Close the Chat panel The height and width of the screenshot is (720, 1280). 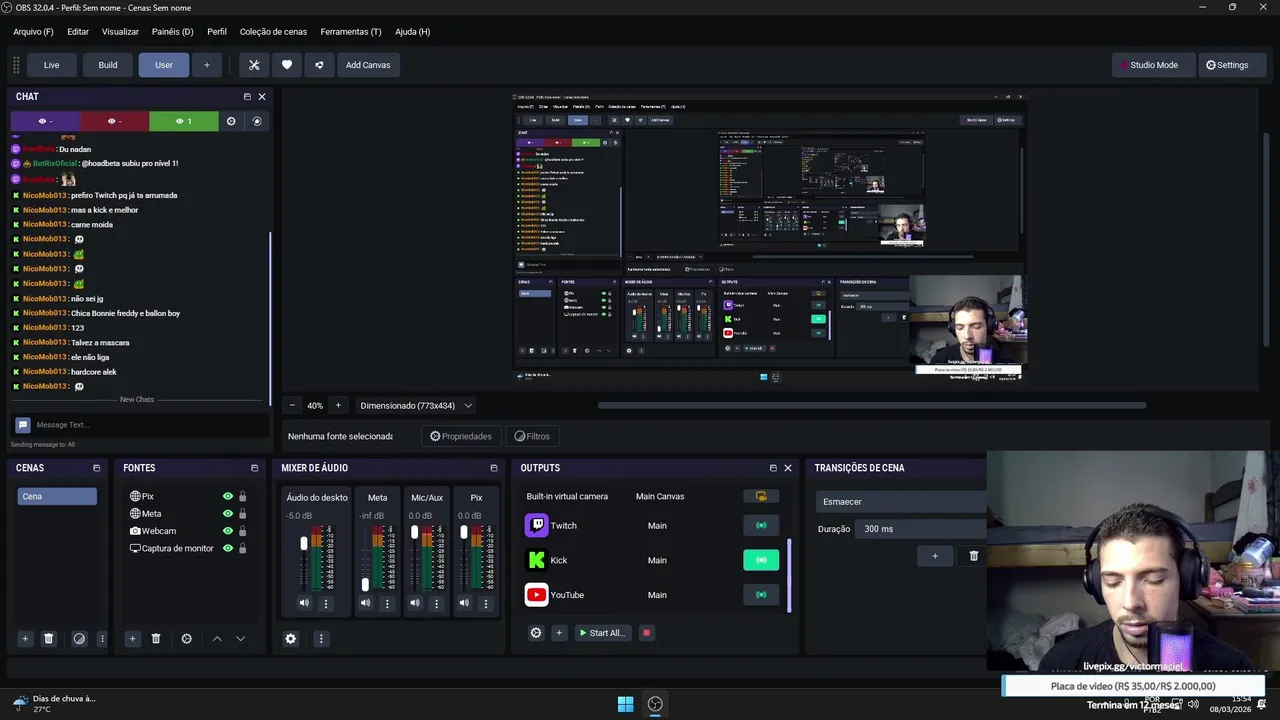(x=262, y=97)
